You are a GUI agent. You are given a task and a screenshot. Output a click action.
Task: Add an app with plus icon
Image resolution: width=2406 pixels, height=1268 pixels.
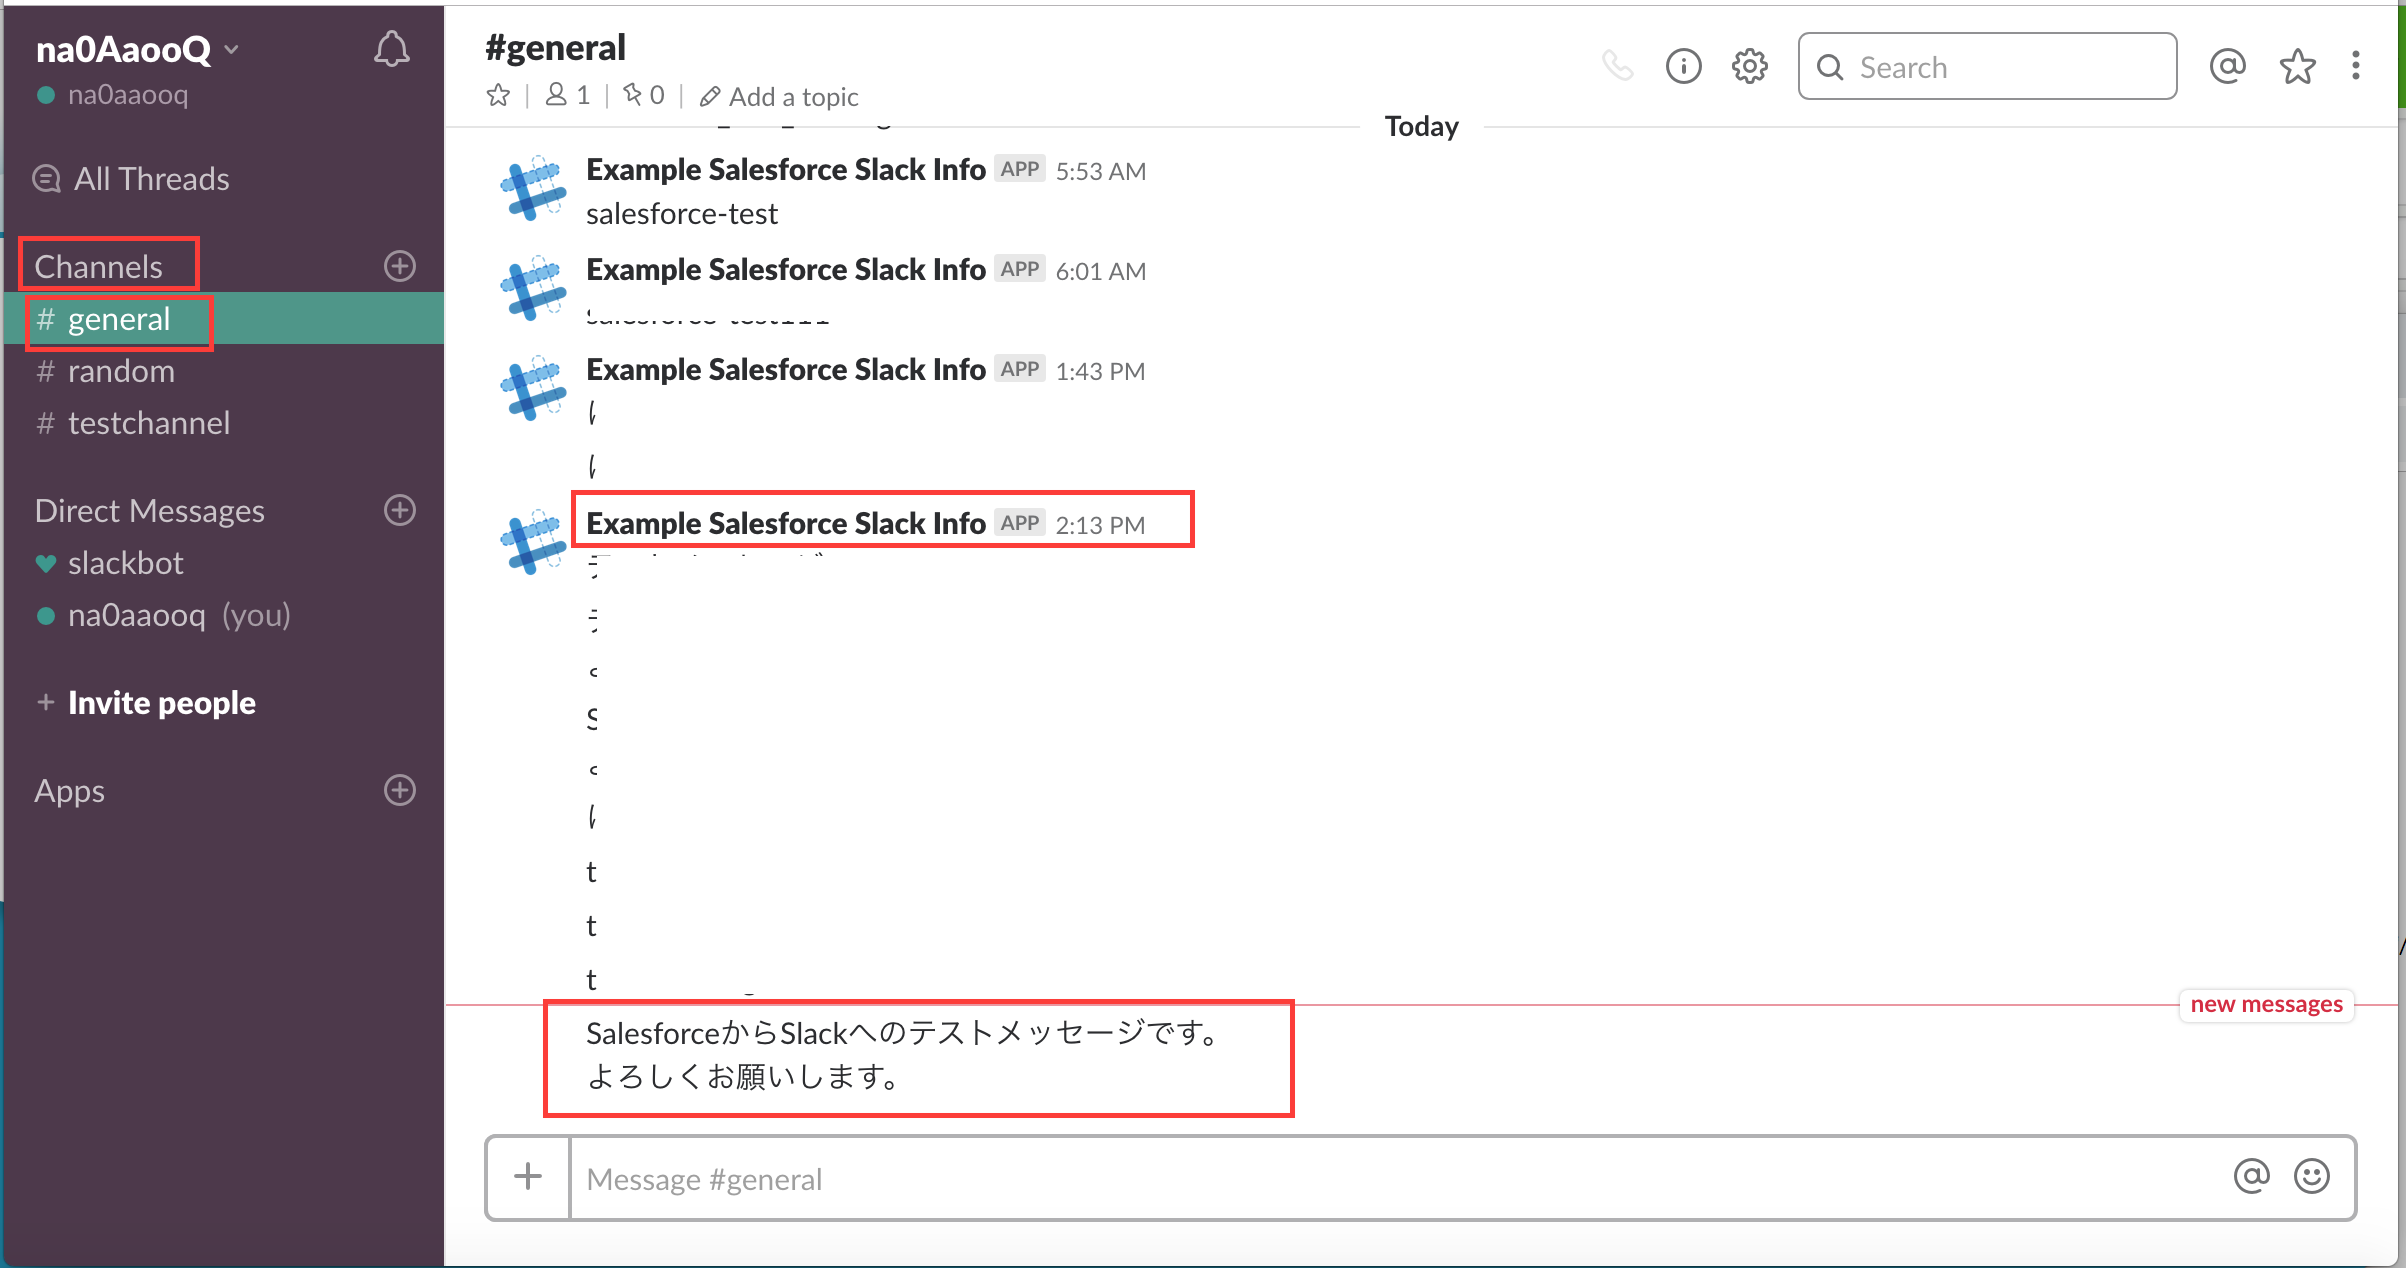(x=400, y=790)
